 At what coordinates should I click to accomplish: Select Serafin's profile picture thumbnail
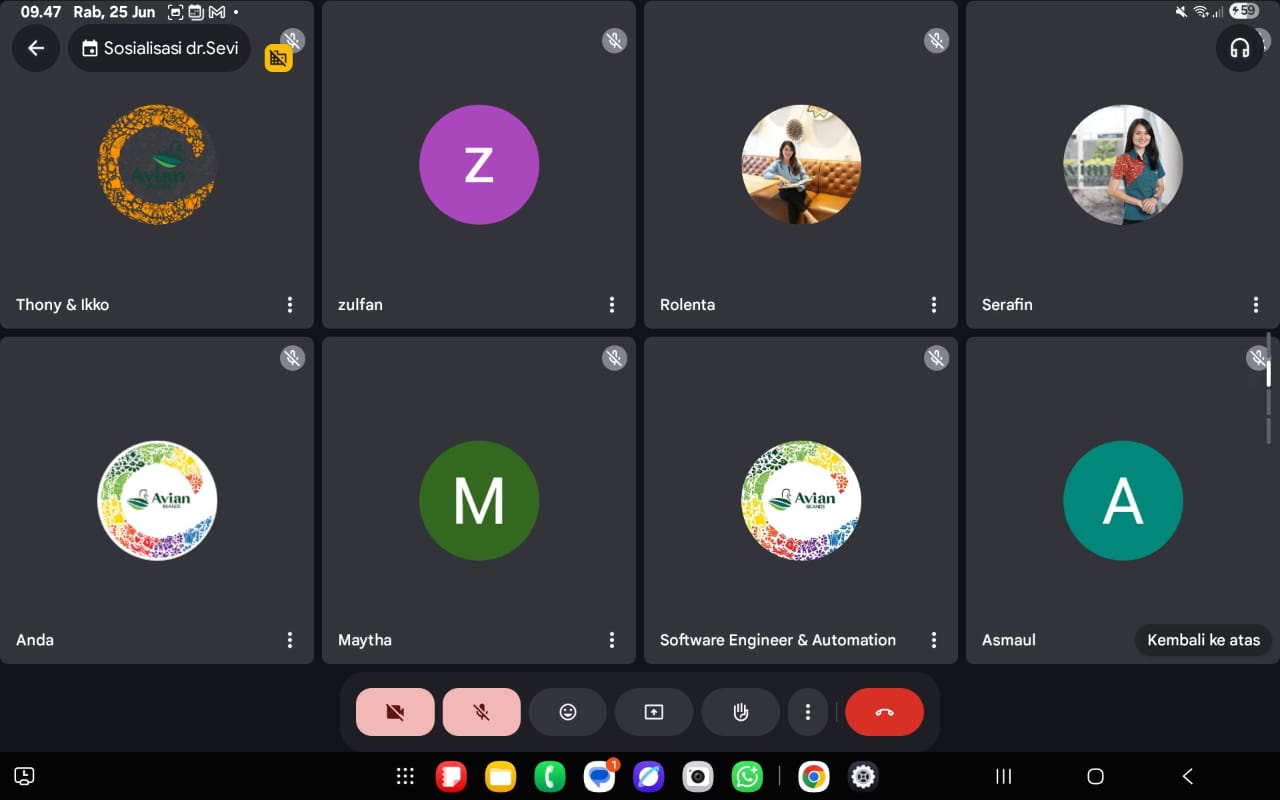(x=1122, y=165)
